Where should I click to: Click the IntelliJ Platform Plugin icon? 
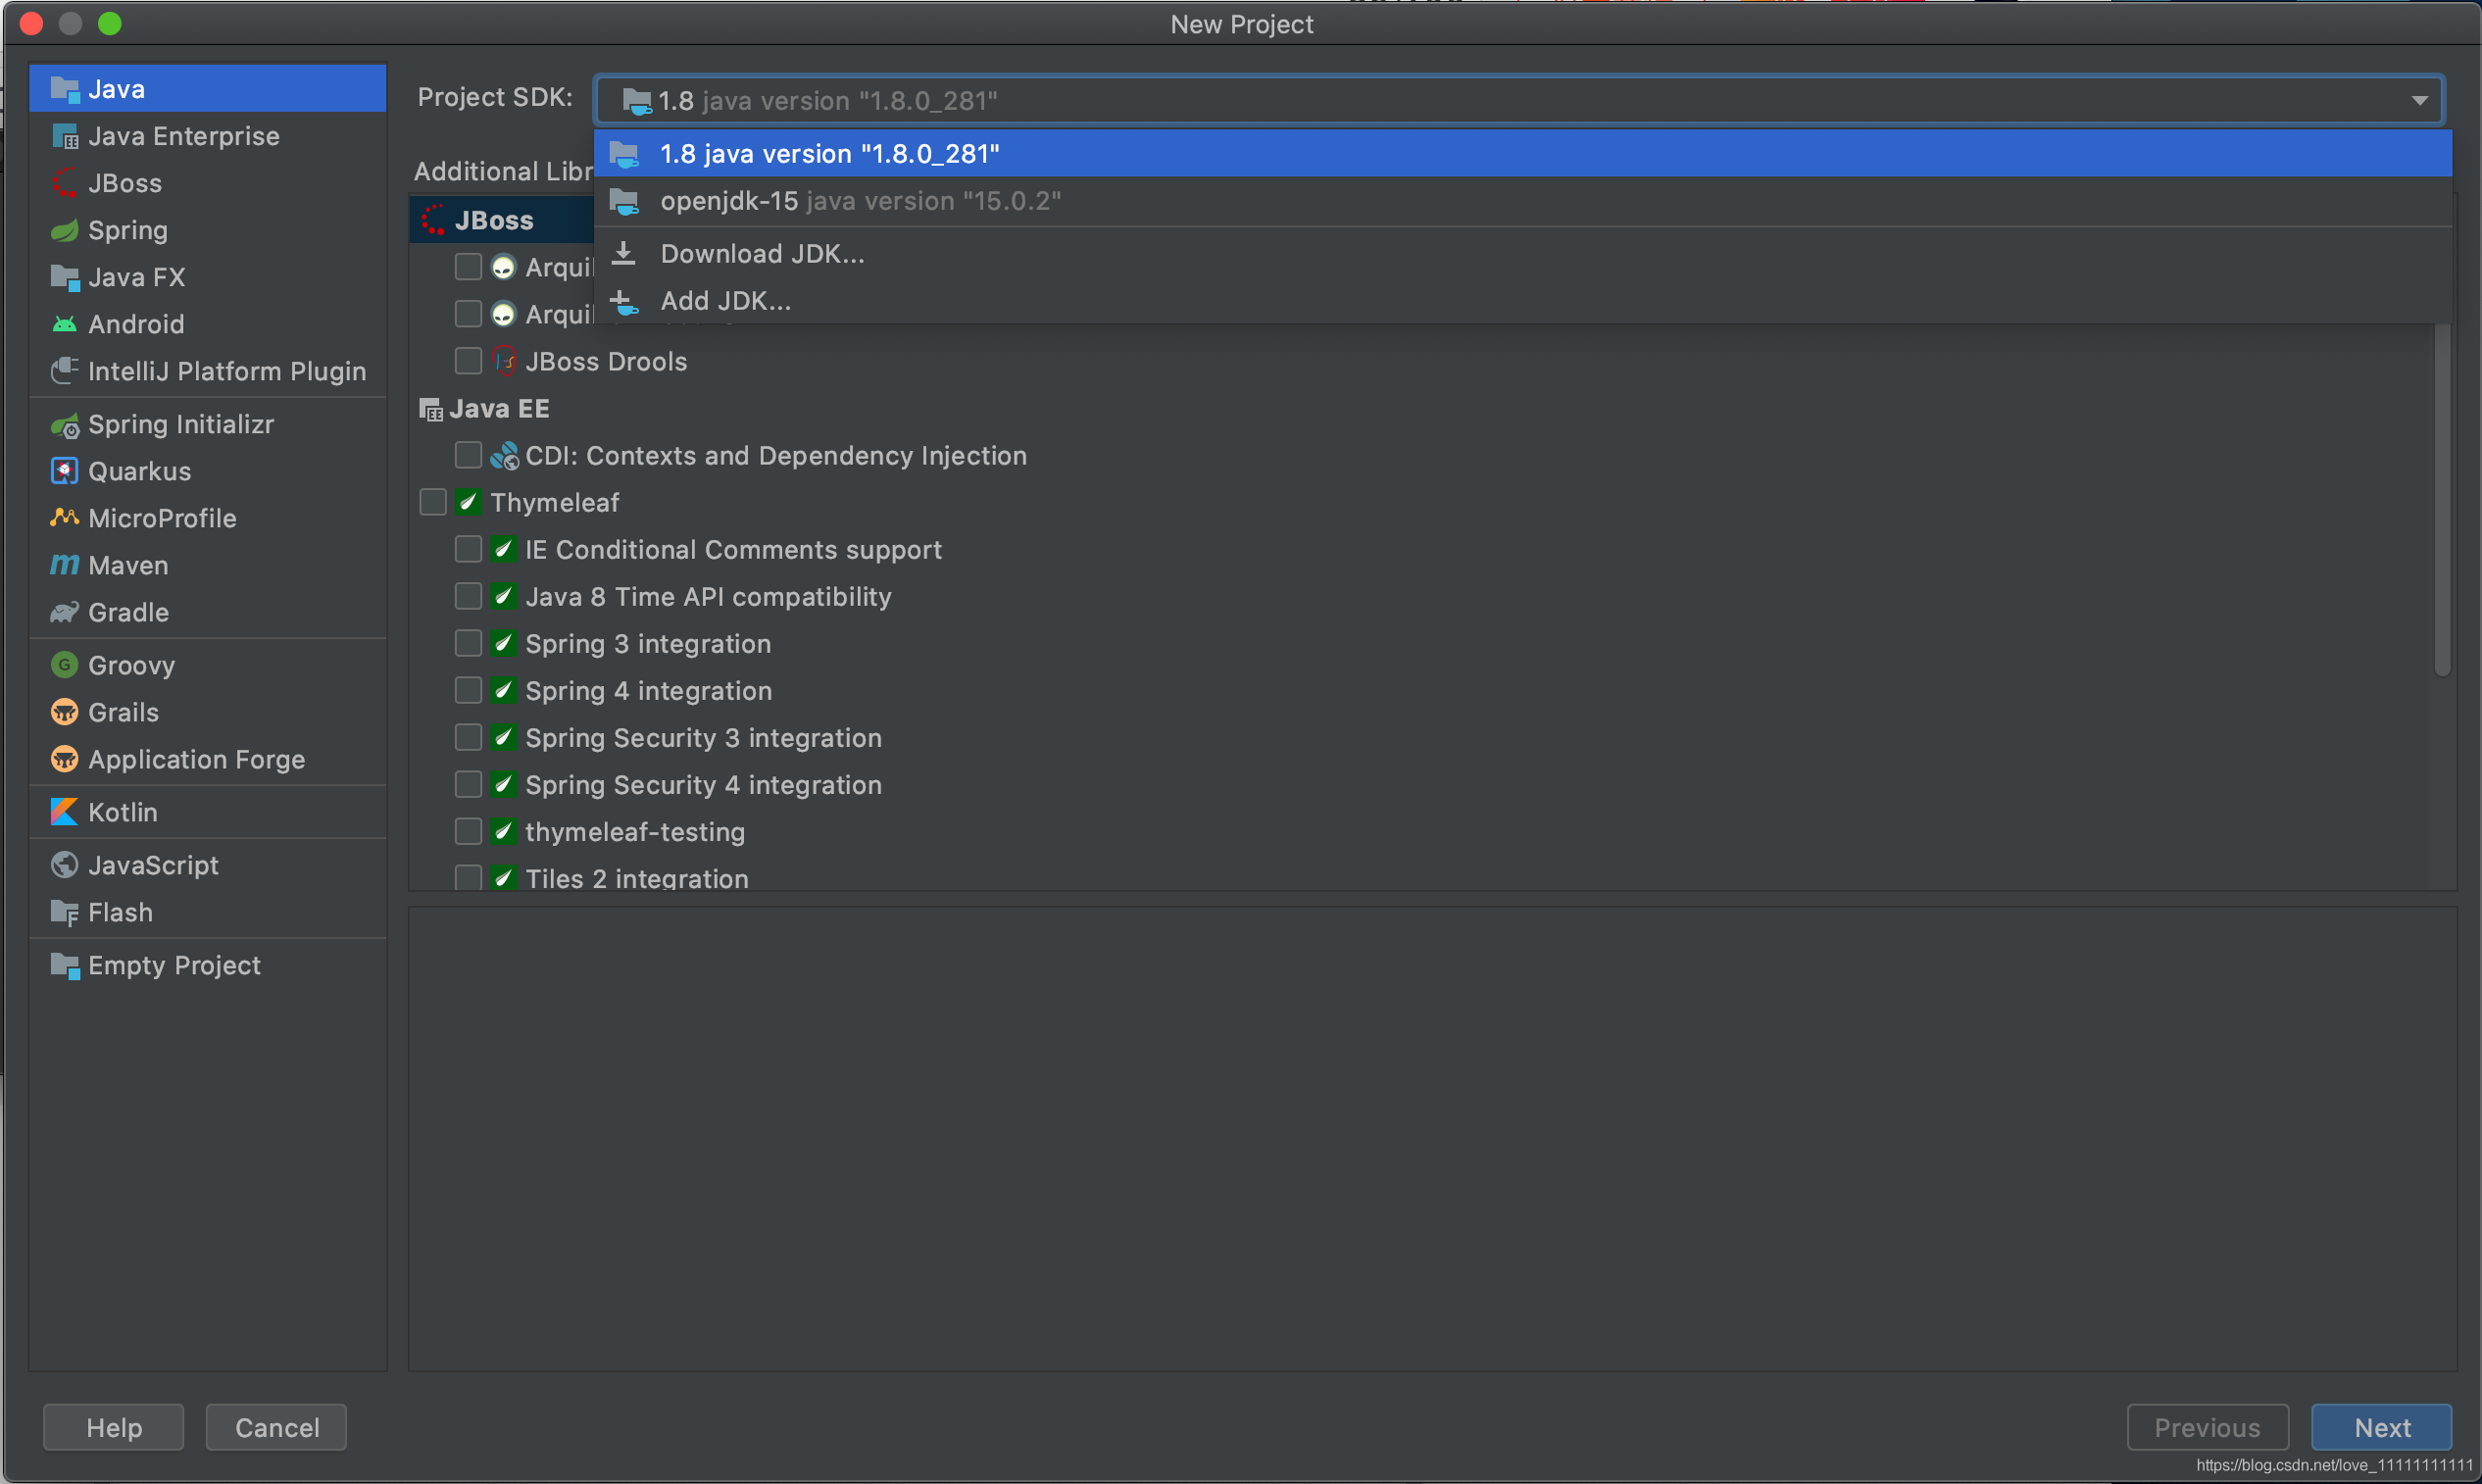[65, 371]
